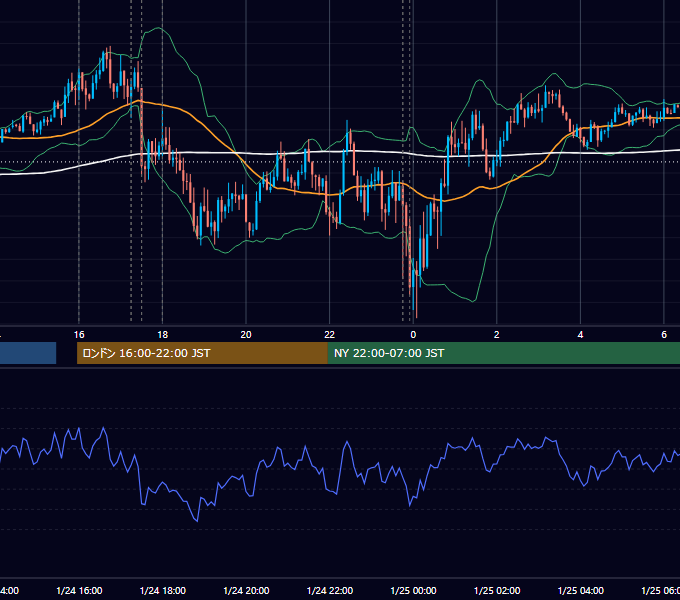Click hour label 0 on chart axis
680x600 pixels.
[x=413, y=335]
